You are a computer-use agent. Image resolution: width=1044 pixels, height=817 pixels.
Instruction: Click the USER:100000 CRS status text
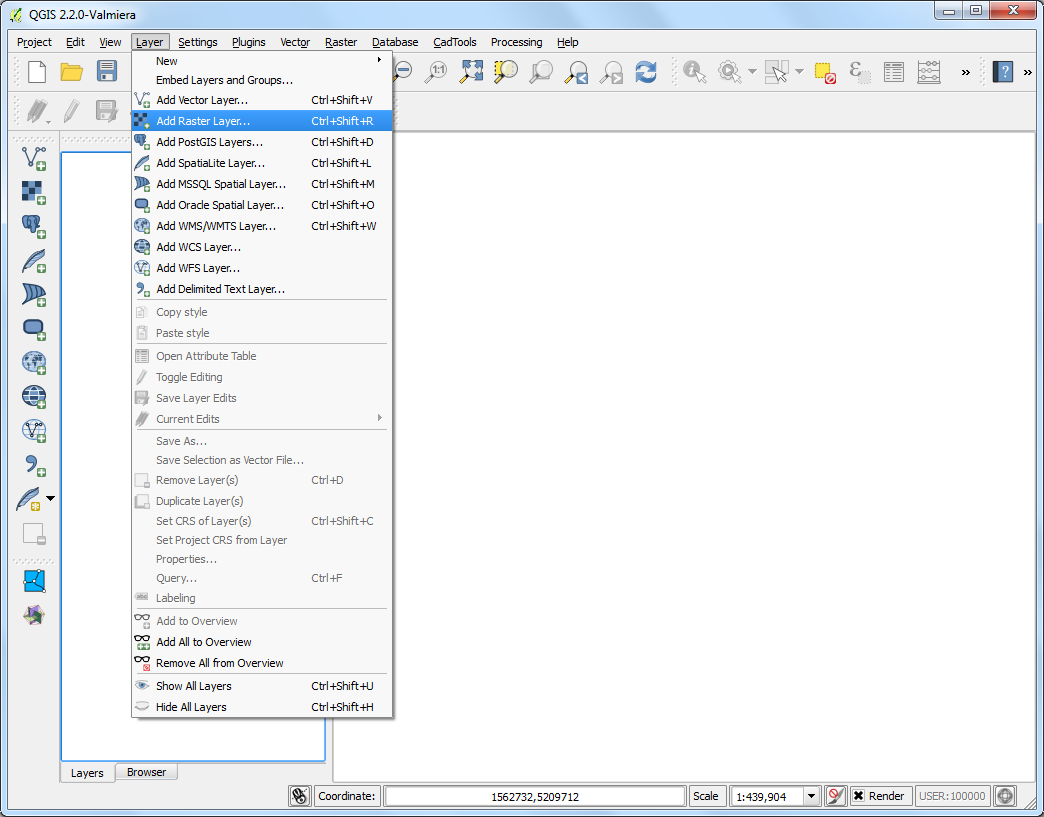click(952, 796)
